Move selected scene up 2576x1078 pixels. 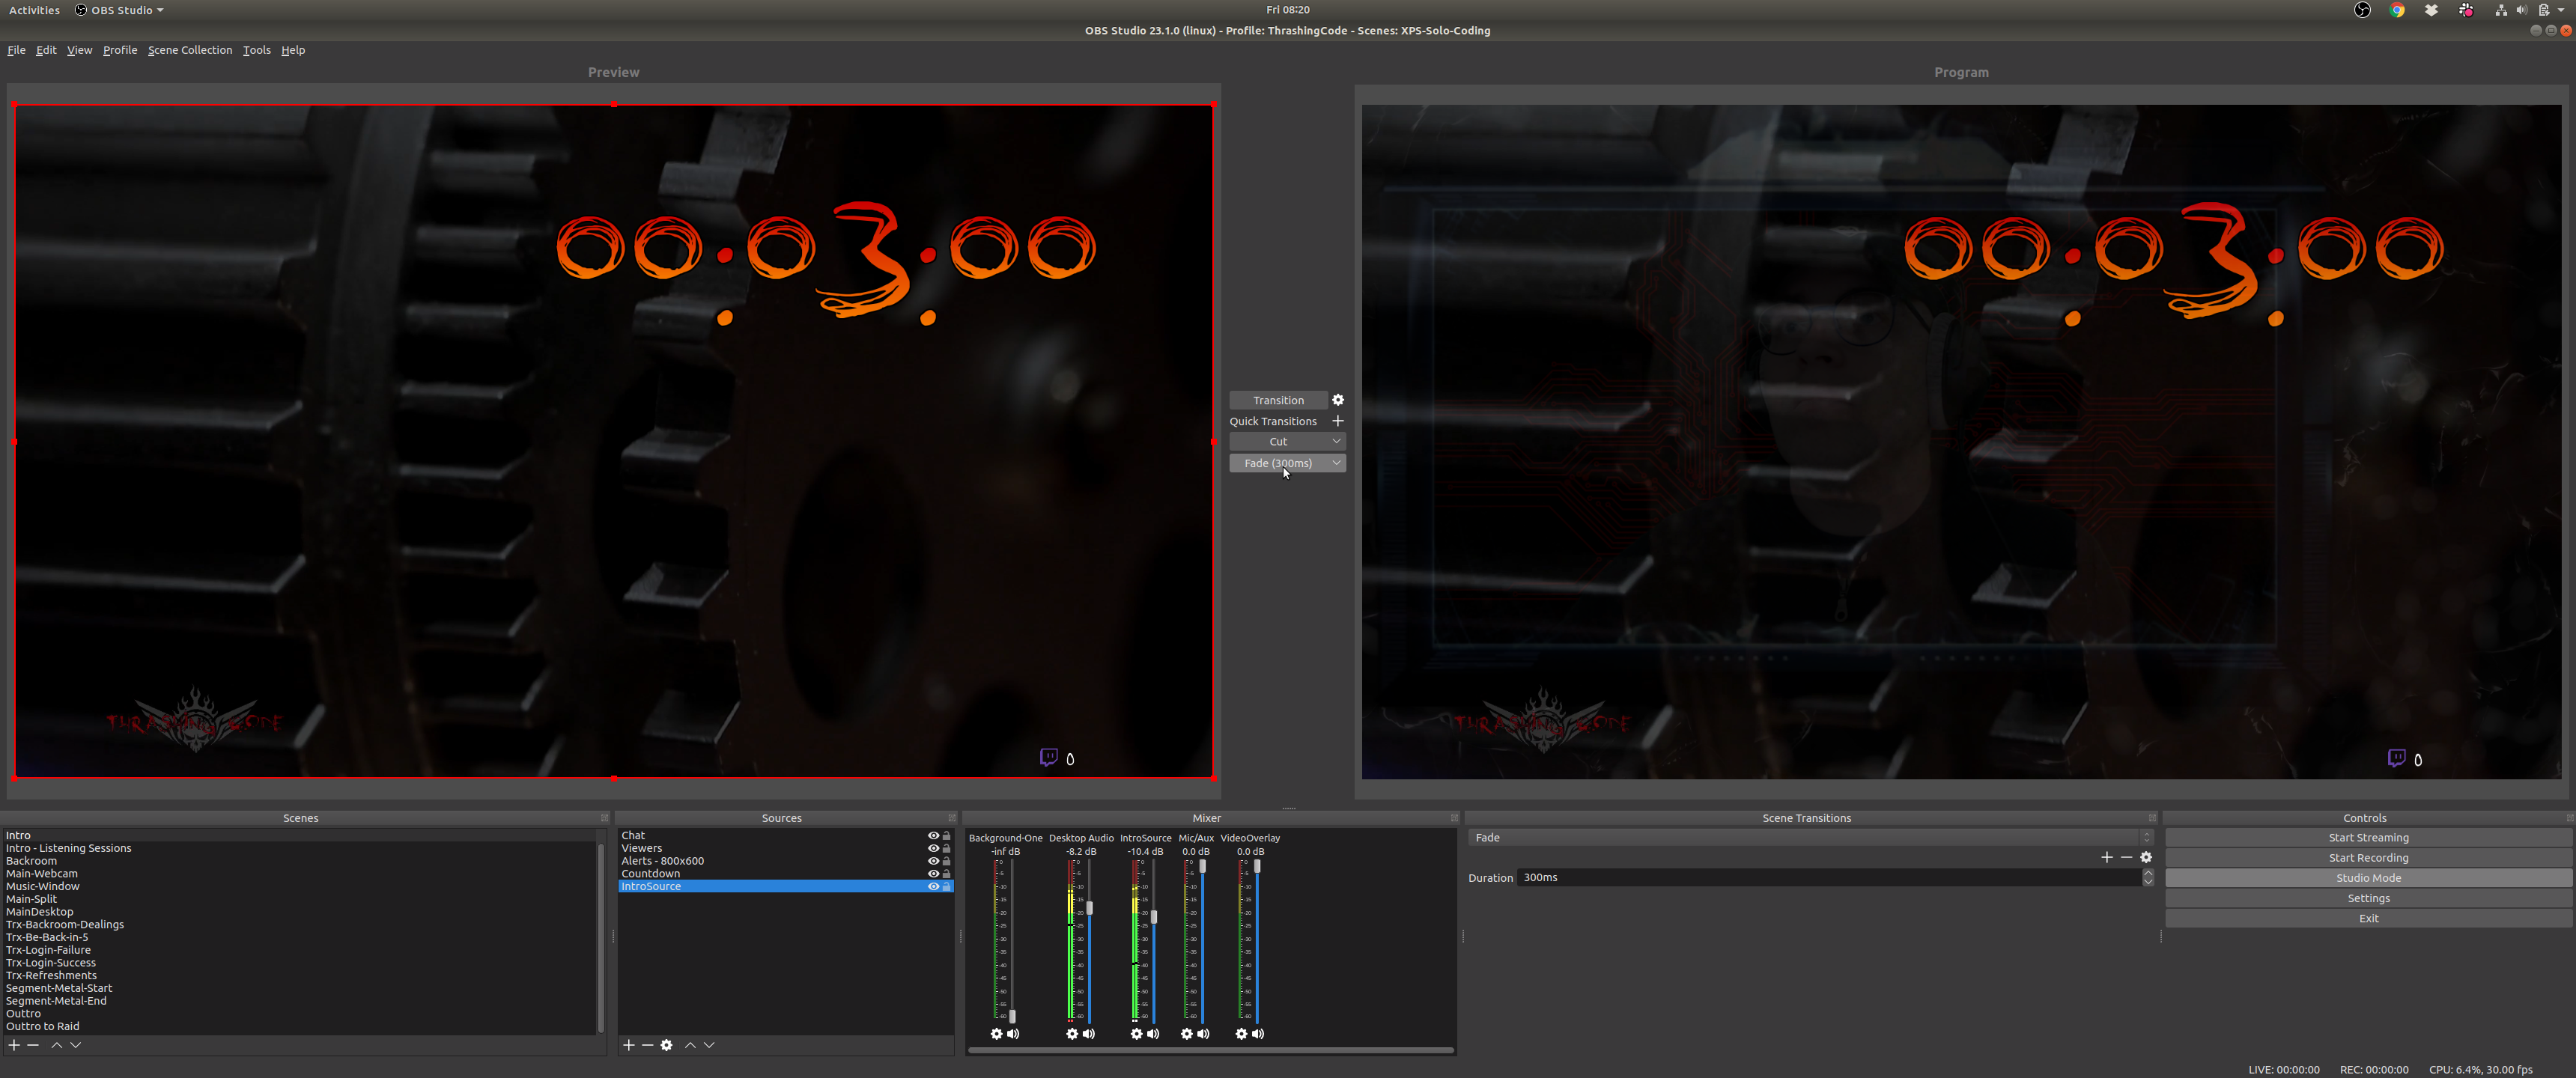[x=57, y=1045]
